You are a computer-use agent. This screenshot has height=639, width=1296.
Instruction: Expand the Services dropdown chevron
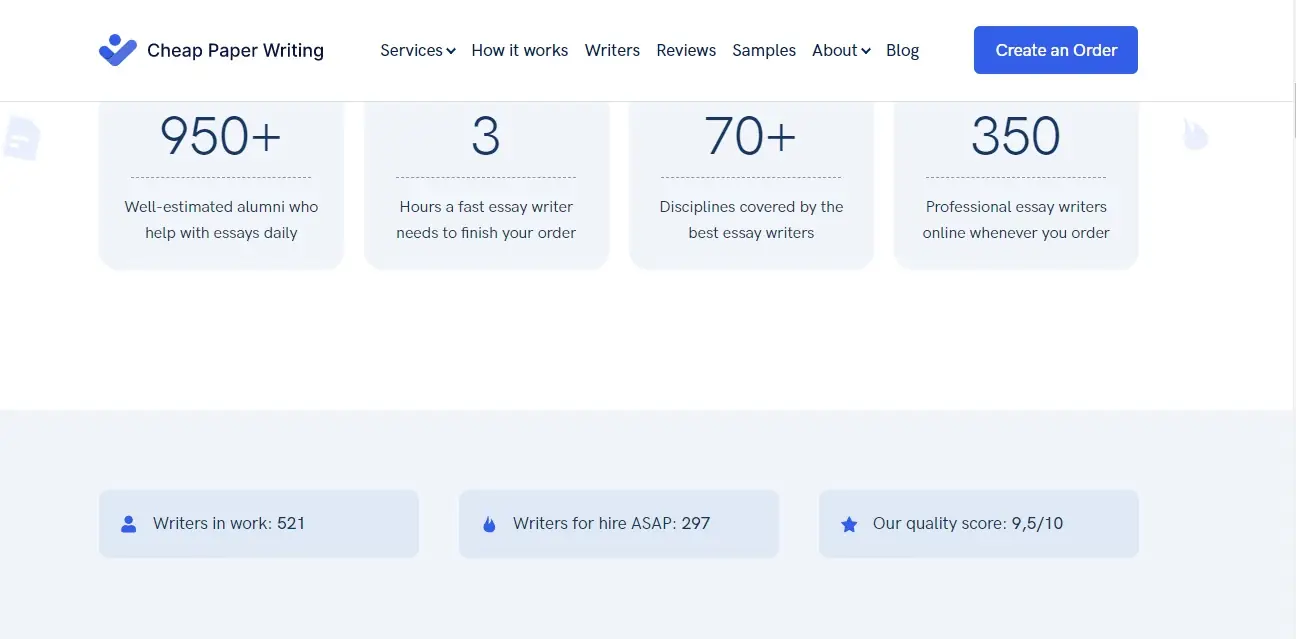451,51
